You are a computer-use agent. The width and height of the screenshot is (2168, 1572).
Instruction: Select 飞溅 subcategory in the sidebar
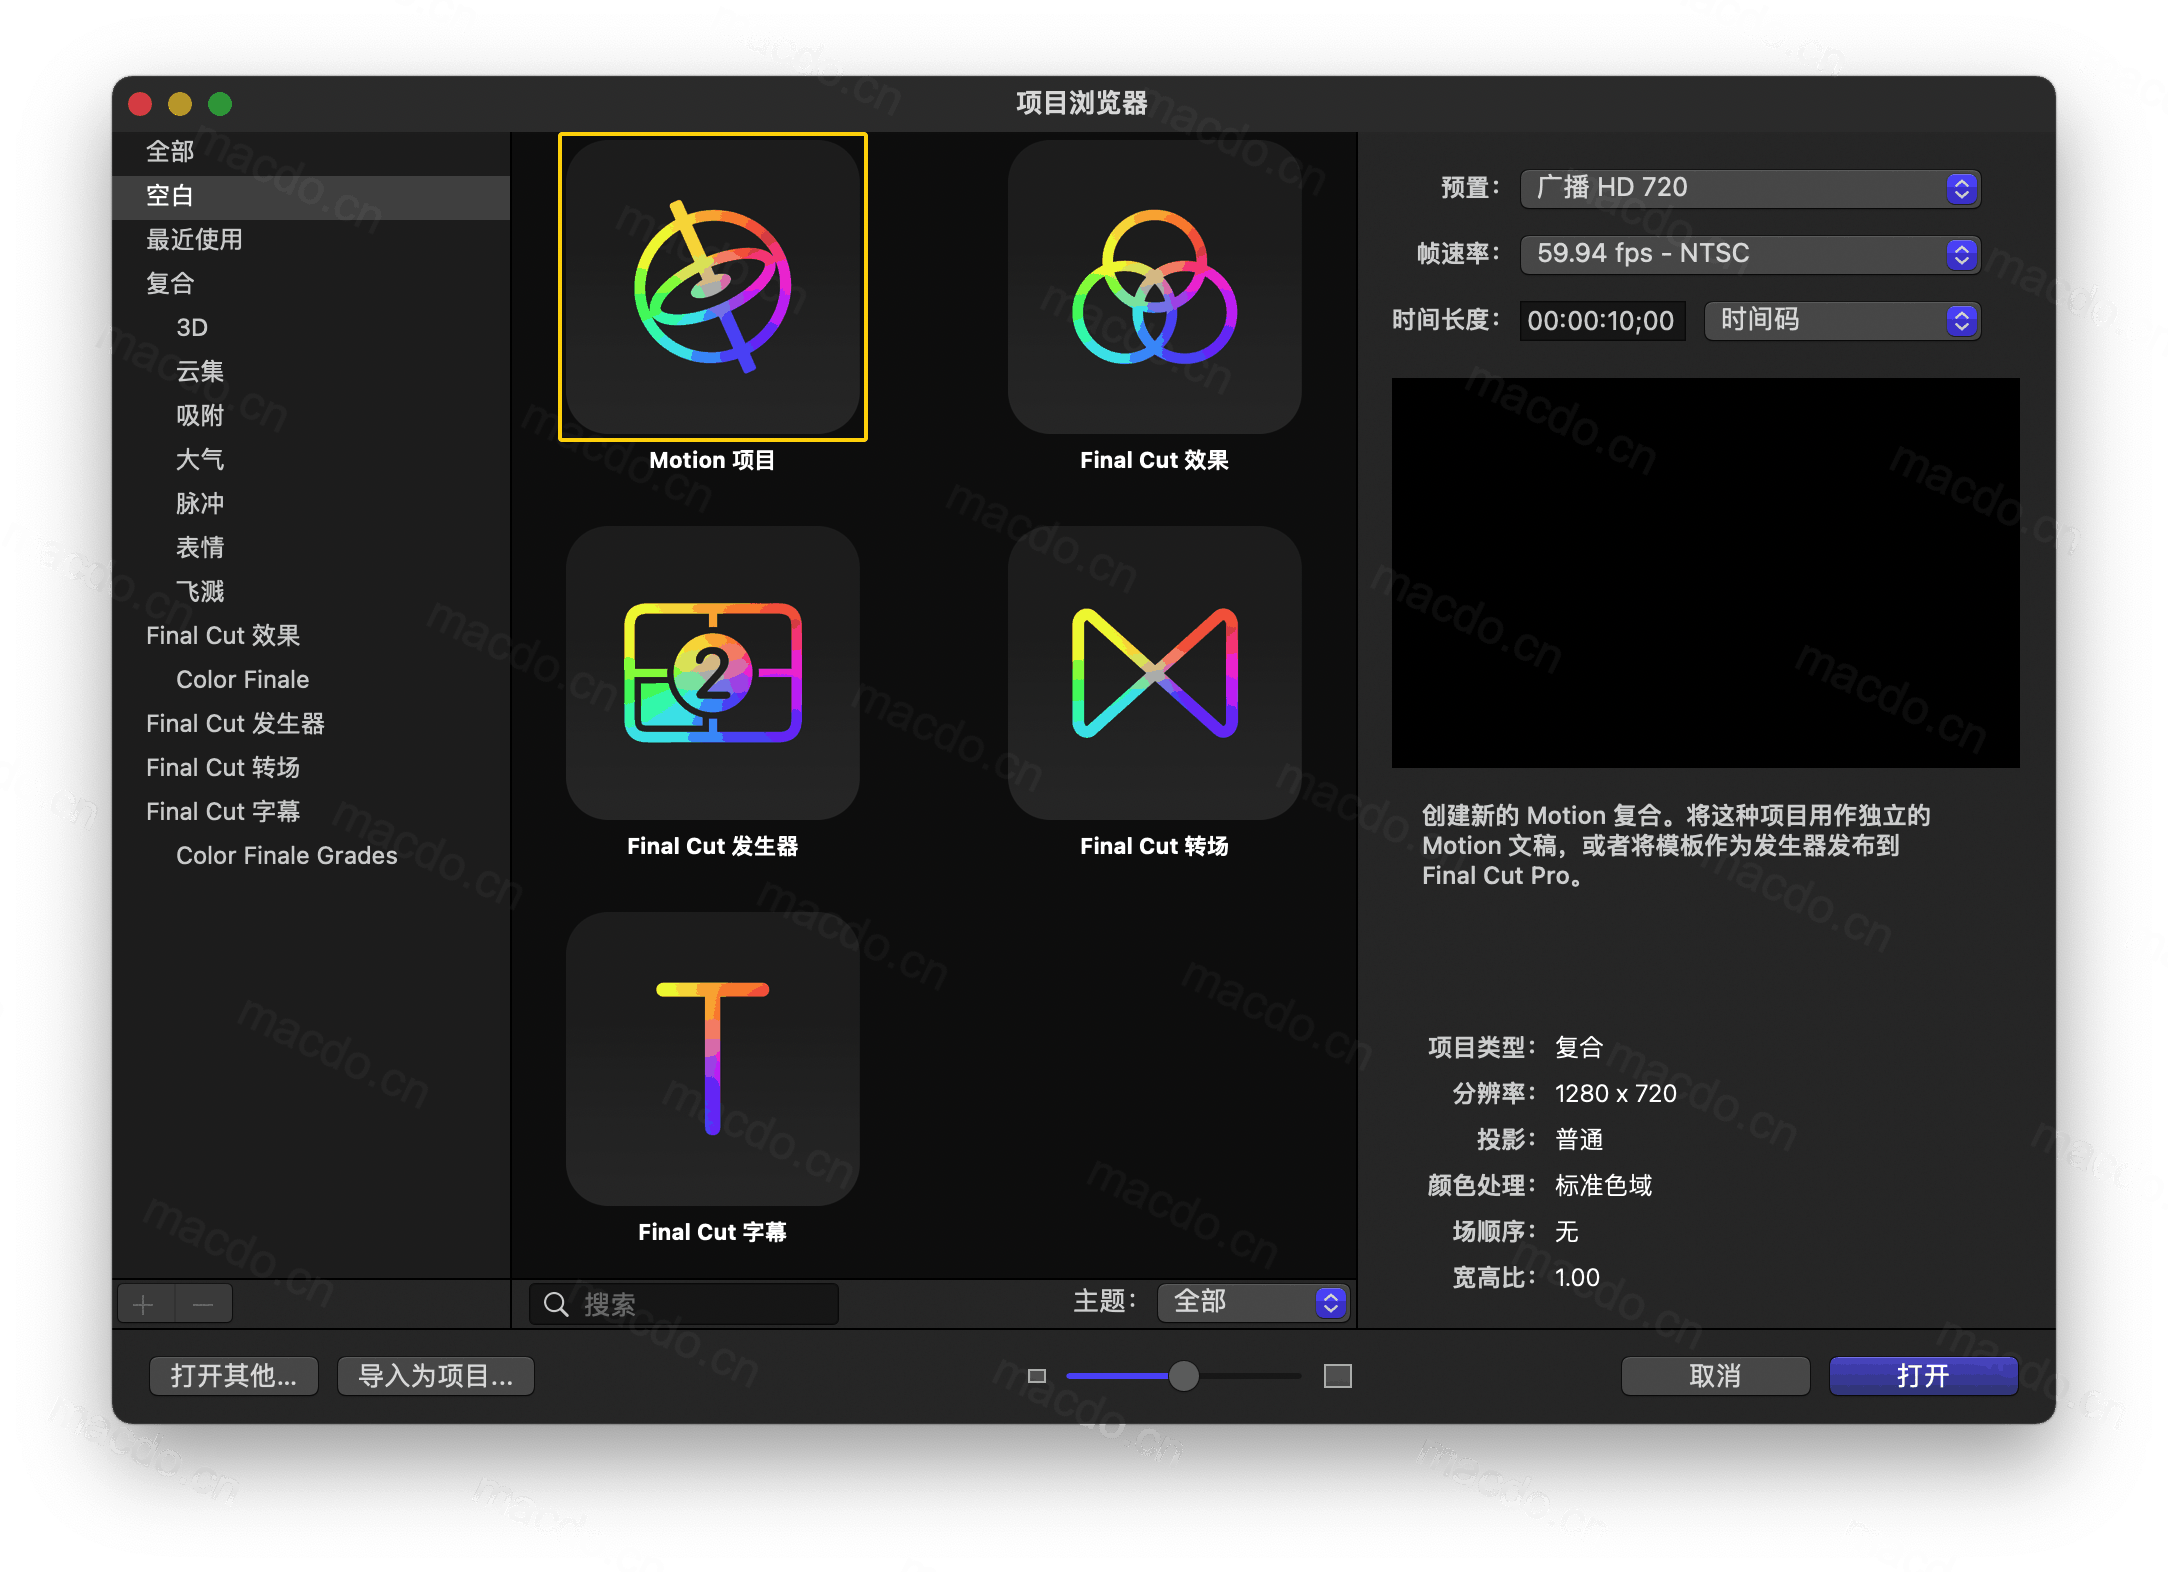click(x=311, y=592)
